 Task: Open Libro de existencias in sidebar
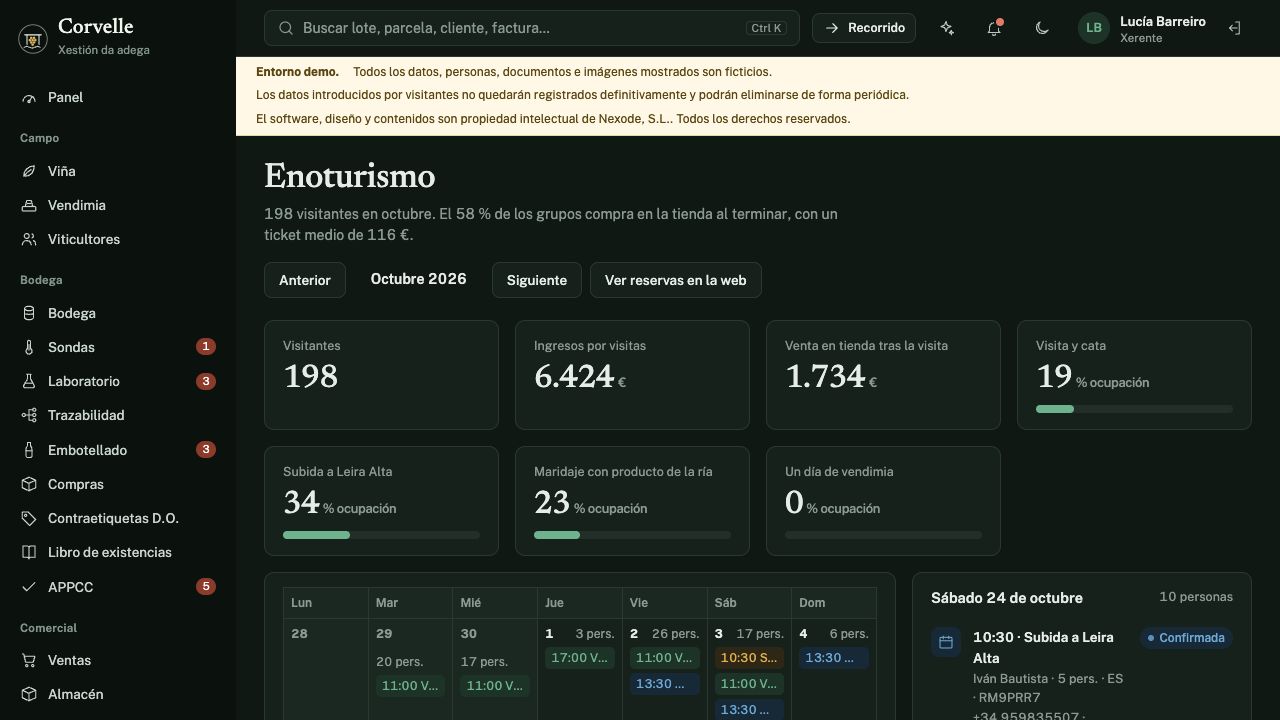click(118, 553)
